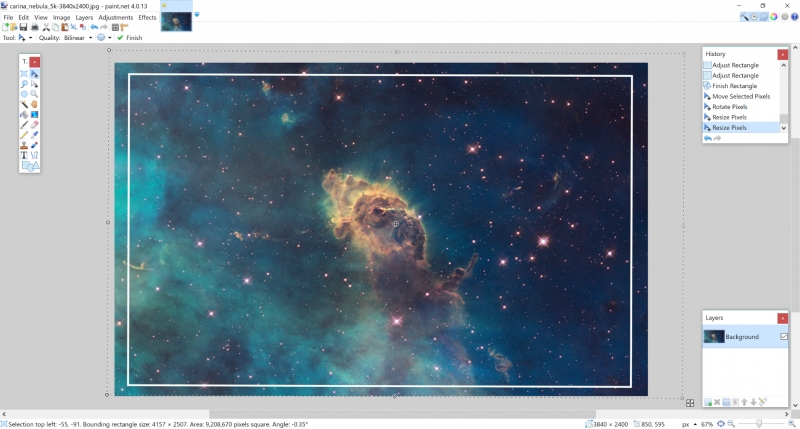The width and height of the screenshot is (800, 429).
Task: Toggle the Colors window button at top right
Action: pos(774,16)
